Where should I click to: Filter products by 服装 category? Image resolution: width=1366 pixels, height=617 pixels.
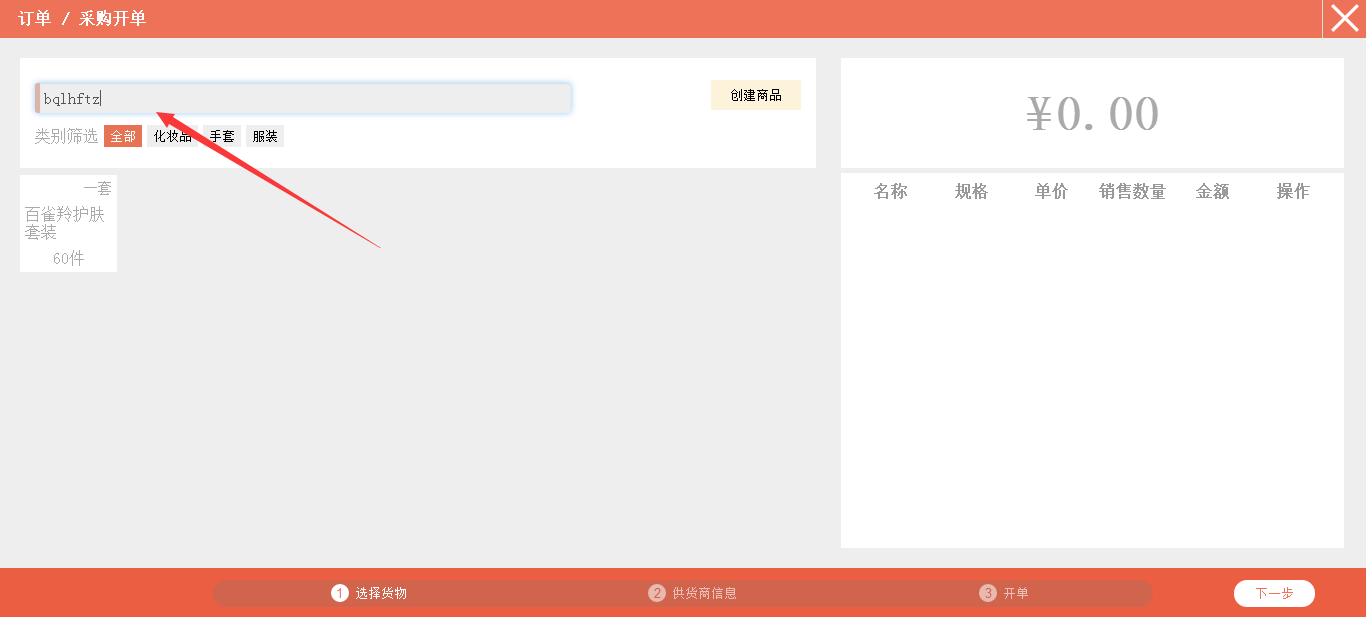pos(265,136)
